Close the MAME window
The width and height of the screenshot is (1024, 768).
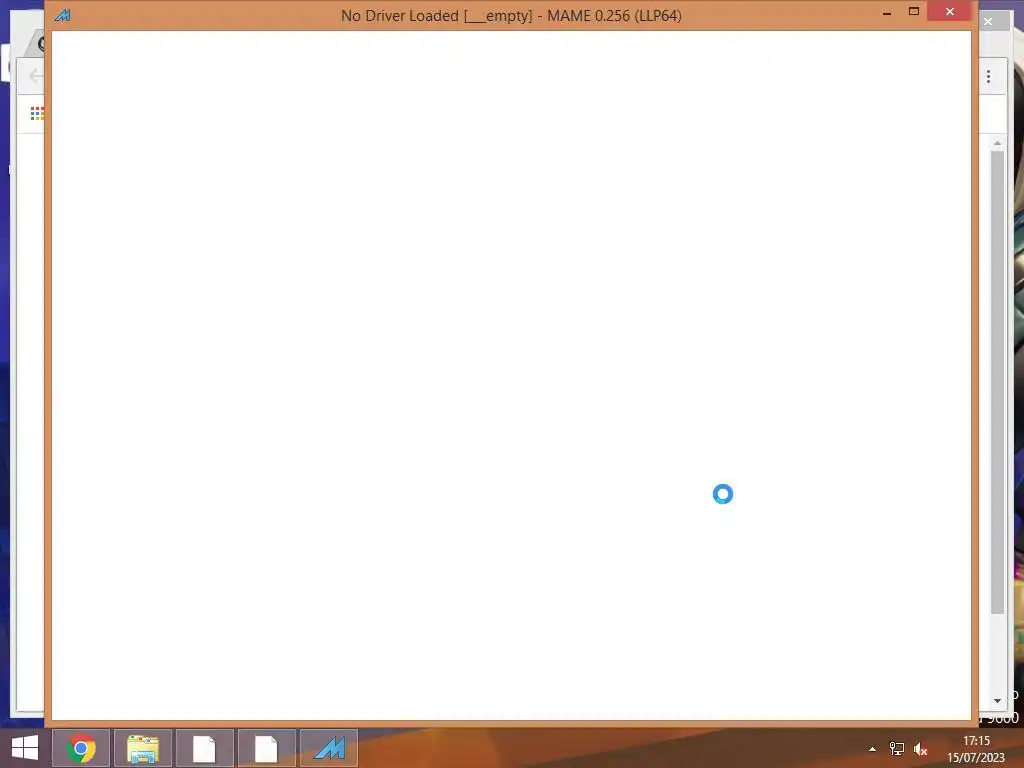950,12
